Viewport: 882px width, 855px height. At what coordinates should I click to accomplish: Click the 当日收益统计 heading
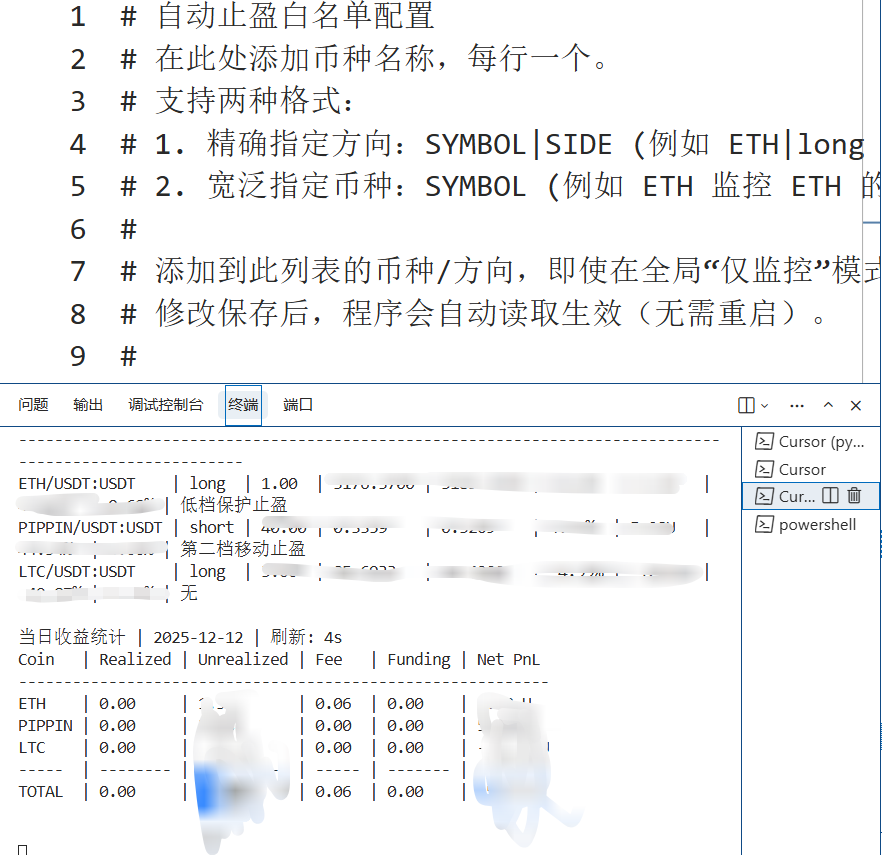click(x=71, y=637)
